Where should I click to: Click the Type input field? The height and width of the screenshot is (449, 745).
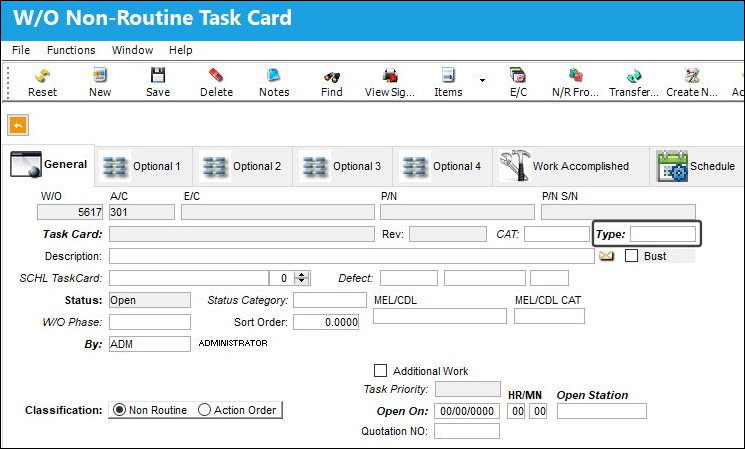point(663,234)
